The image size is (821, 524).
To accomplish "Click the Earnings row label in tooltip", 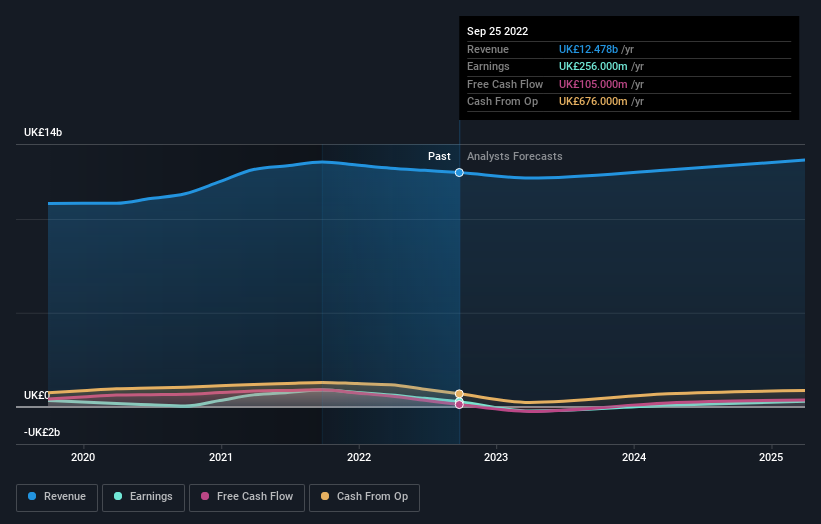I will pyautogui.click(x=488, y=66).
